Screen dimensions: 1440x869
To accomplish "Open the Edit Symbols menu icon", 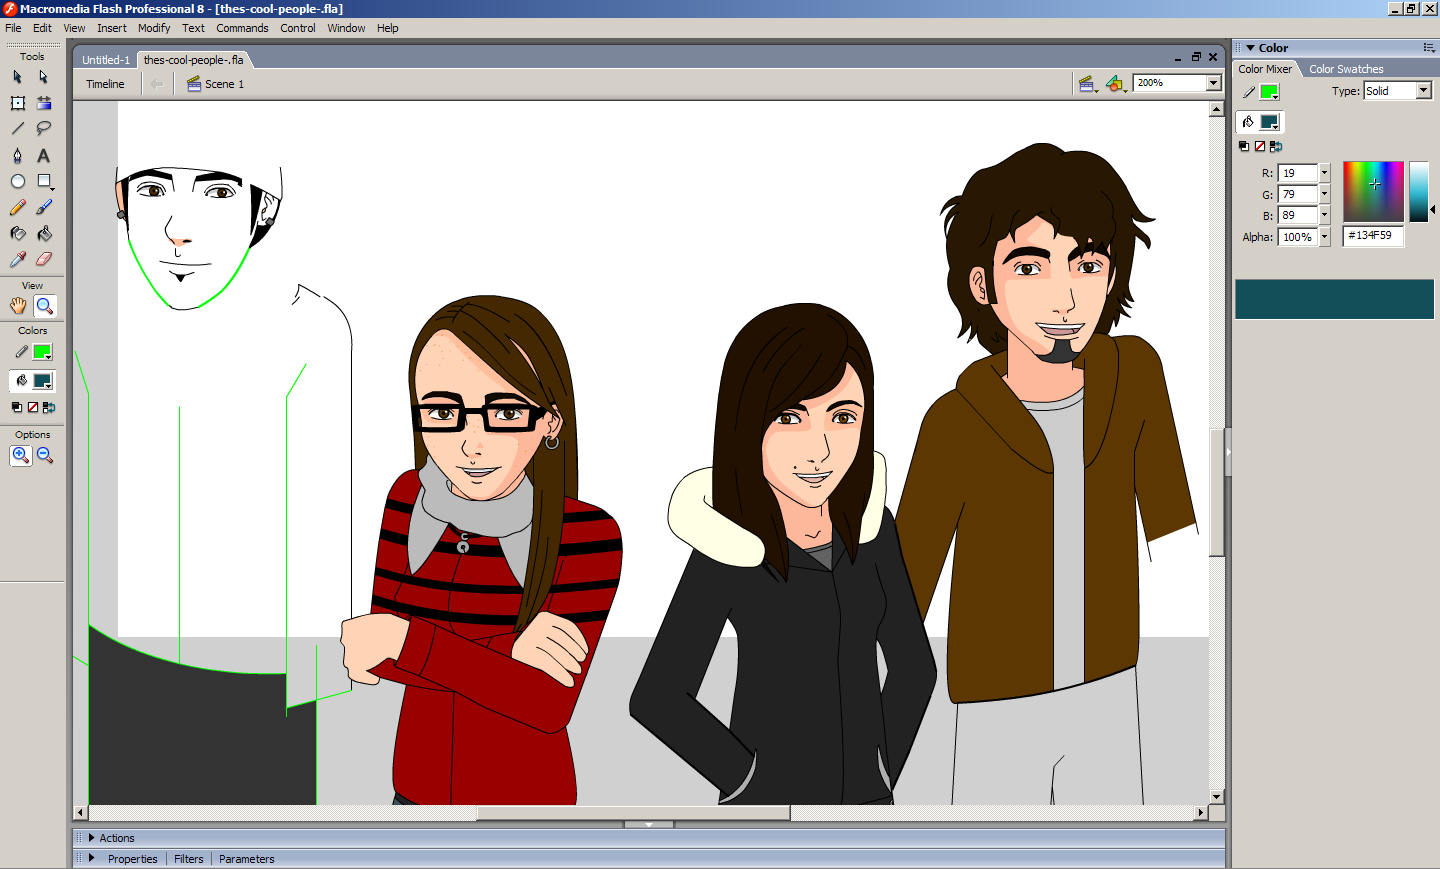I will tap(1116, 84).
